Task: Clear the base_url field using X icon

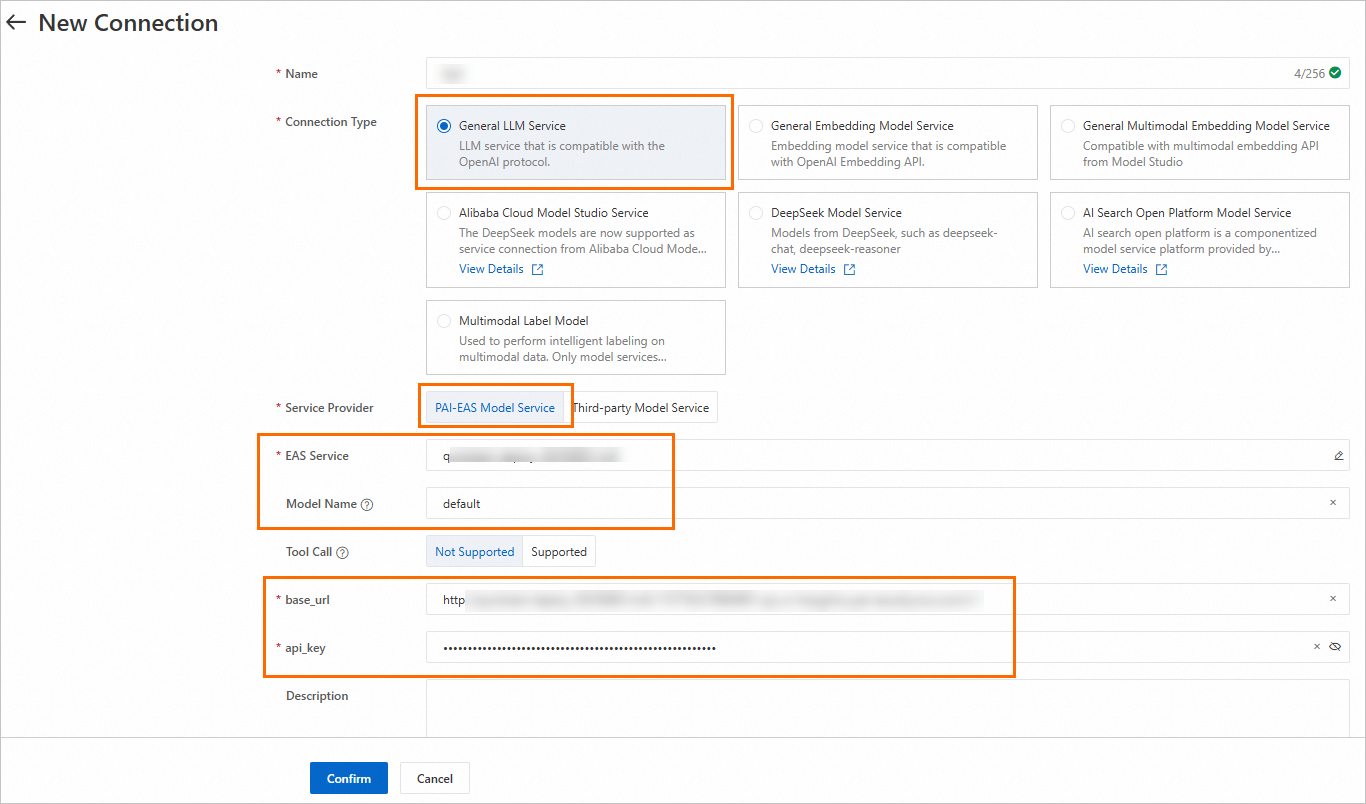Action: pos(1333,599)
